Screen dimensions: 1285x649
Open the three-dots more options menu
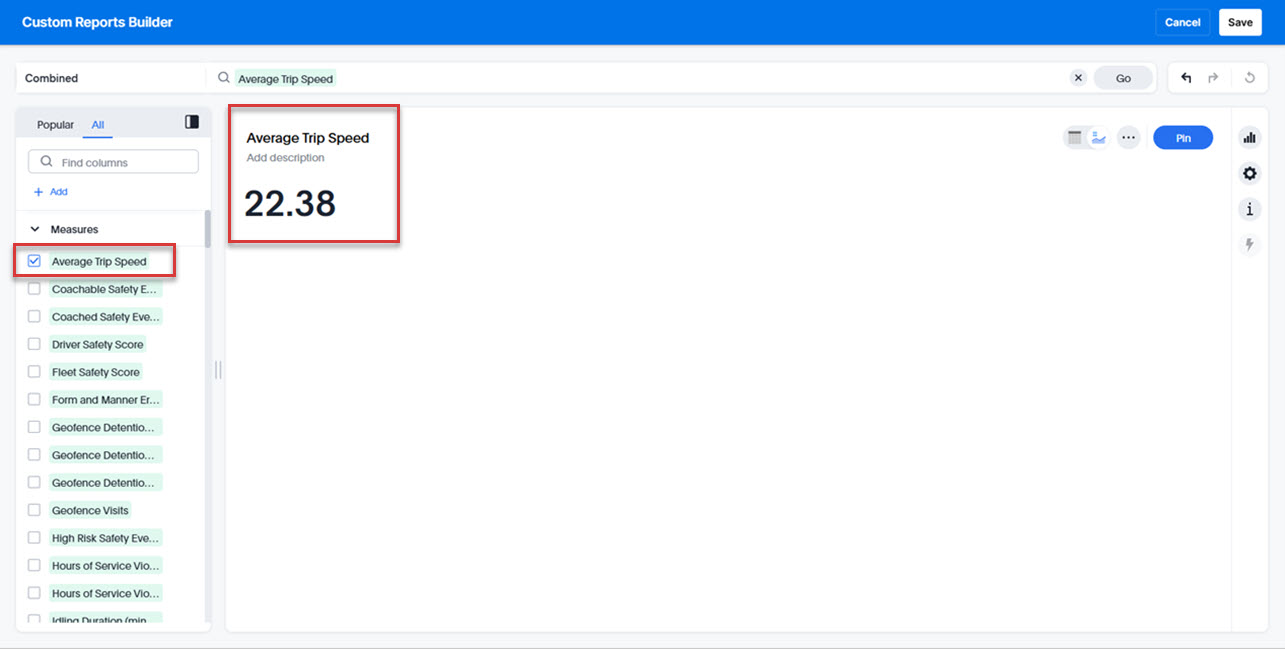click(1129, 138)
